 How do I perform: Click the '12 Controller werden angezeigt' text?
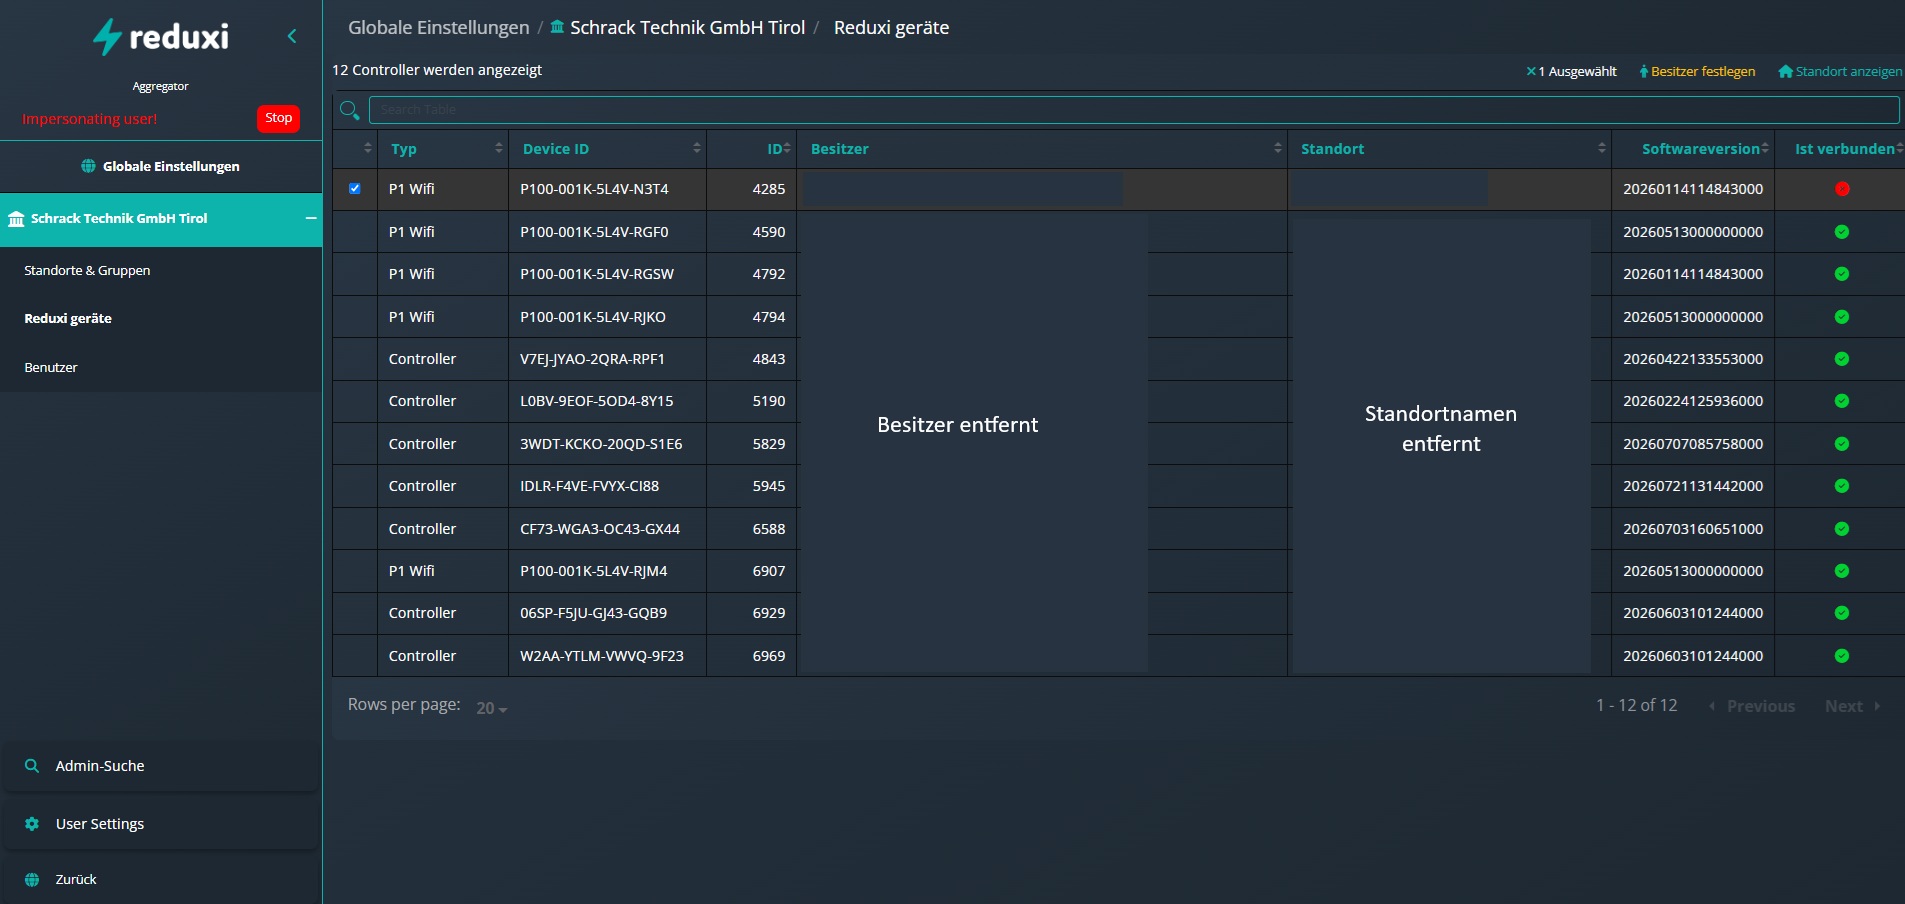437,70
